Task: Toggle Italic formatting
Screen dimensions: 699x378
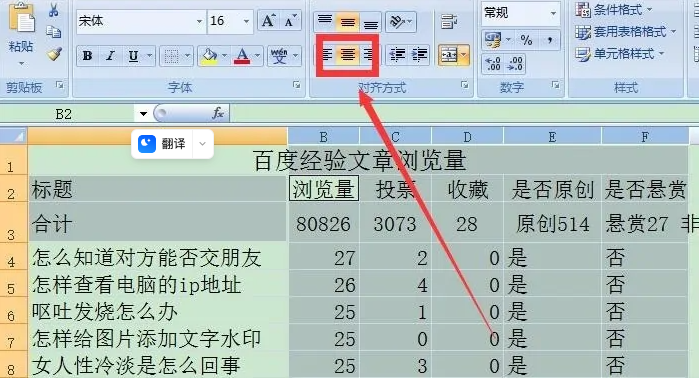Action: [x=110, y=56]
